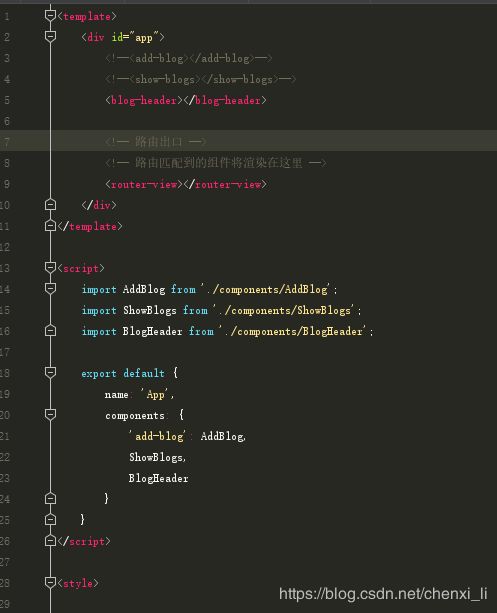Click the closing </div> fold marker
The width and height of the screenshot is (497, 613).
pyautogui.click(x=50, y=204)
